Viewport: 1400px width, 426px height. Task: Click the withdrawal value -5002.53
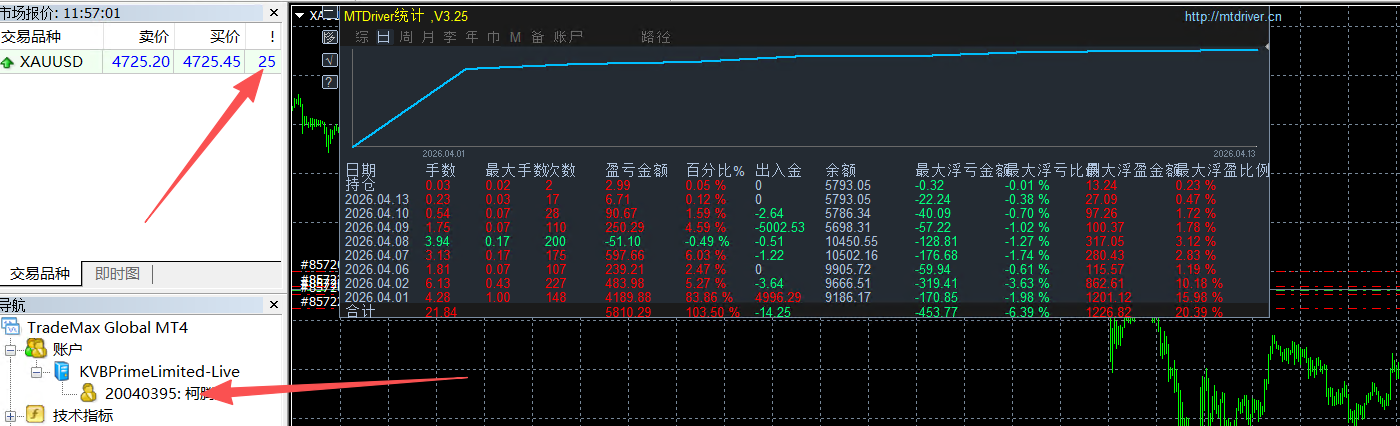[x=780, y=227]
